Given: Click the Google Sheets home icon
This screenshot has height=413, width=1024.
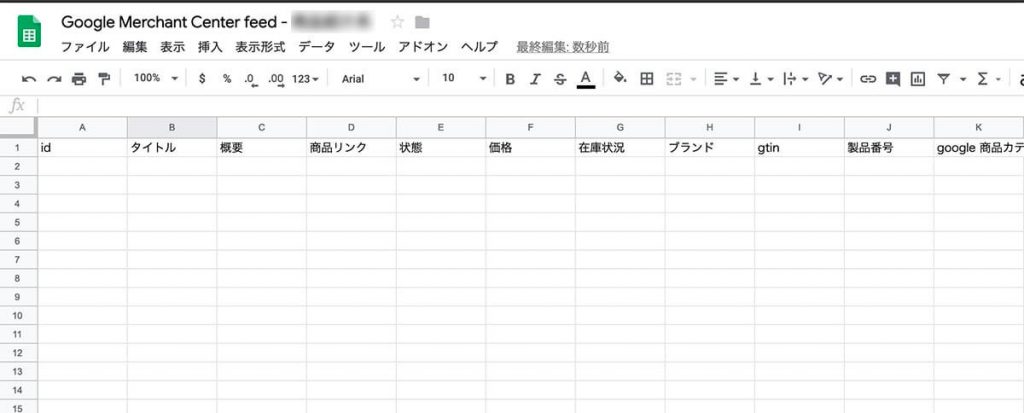Looking at the screenshot, I should (29, 33).
